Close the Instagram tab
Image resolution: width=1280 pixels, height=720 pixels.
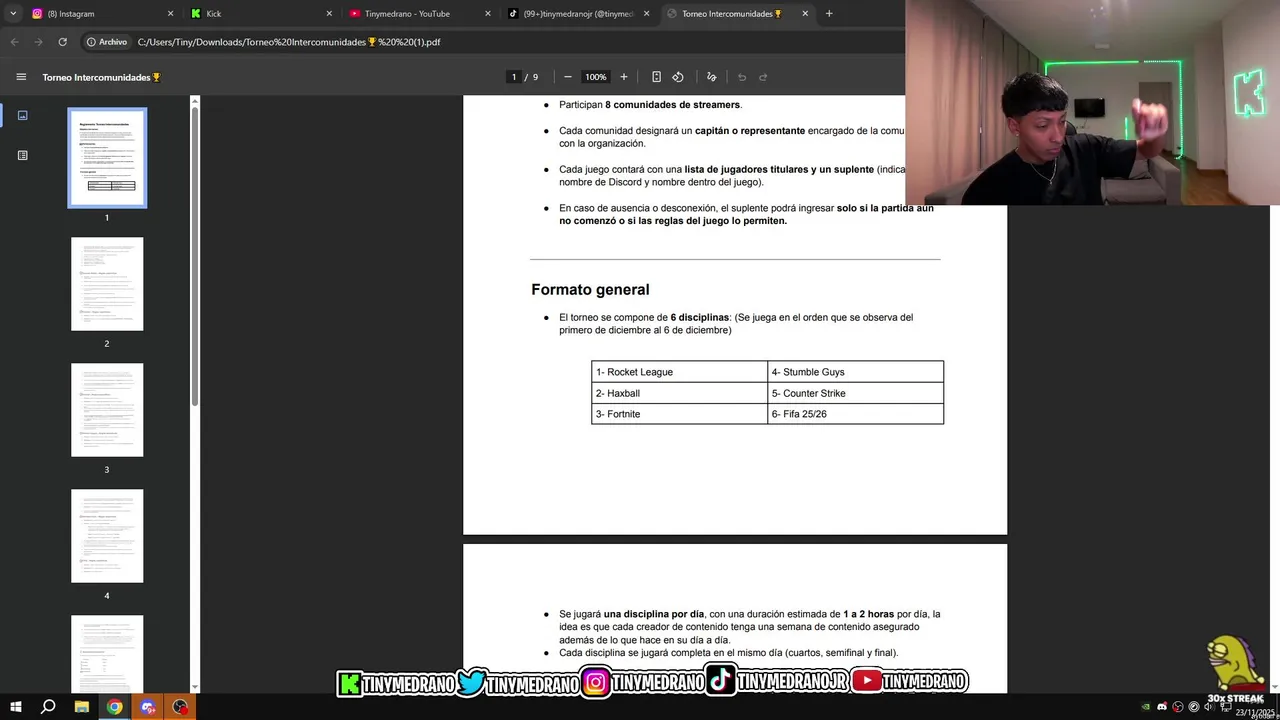[170, 14]
